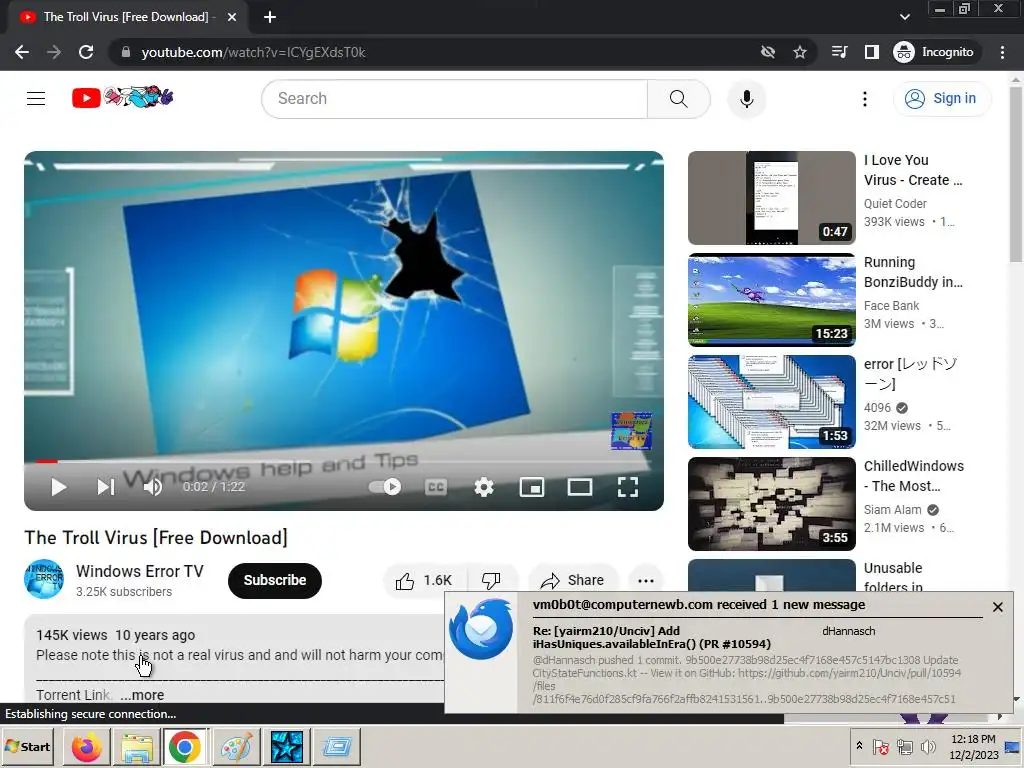Open Chrome tab search dropdown arrow
This screenshot has width=1024, height=768.
click(x=905, y=17)
